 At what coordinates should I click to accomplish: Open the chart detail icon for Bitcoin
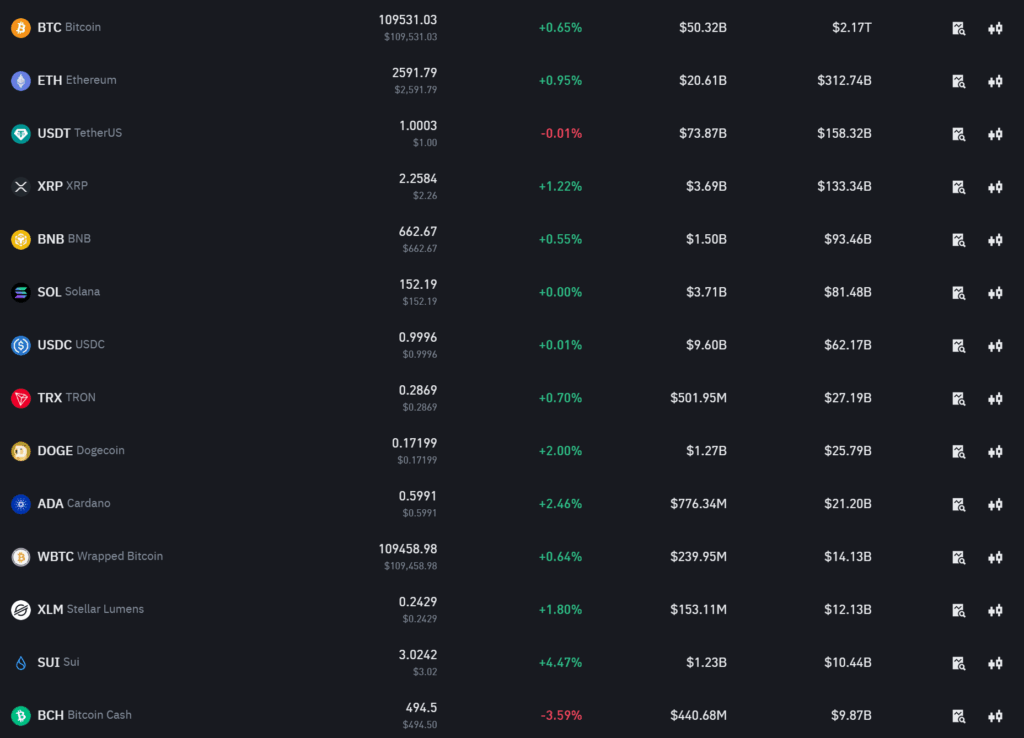[958, 28]
